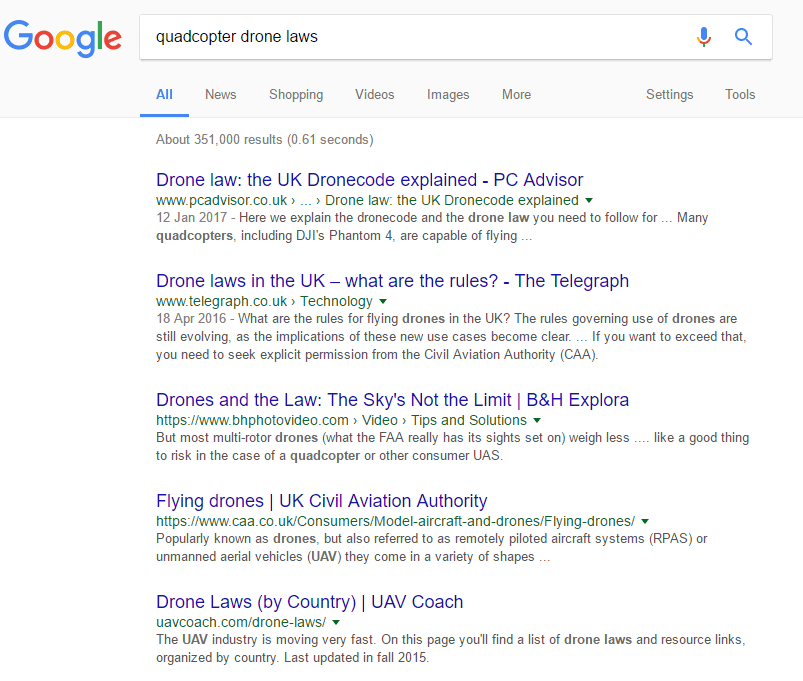Click the caa.co.uk Flying-drones URL text
Viewport: 803px width, 681px height.
(395, 521)
